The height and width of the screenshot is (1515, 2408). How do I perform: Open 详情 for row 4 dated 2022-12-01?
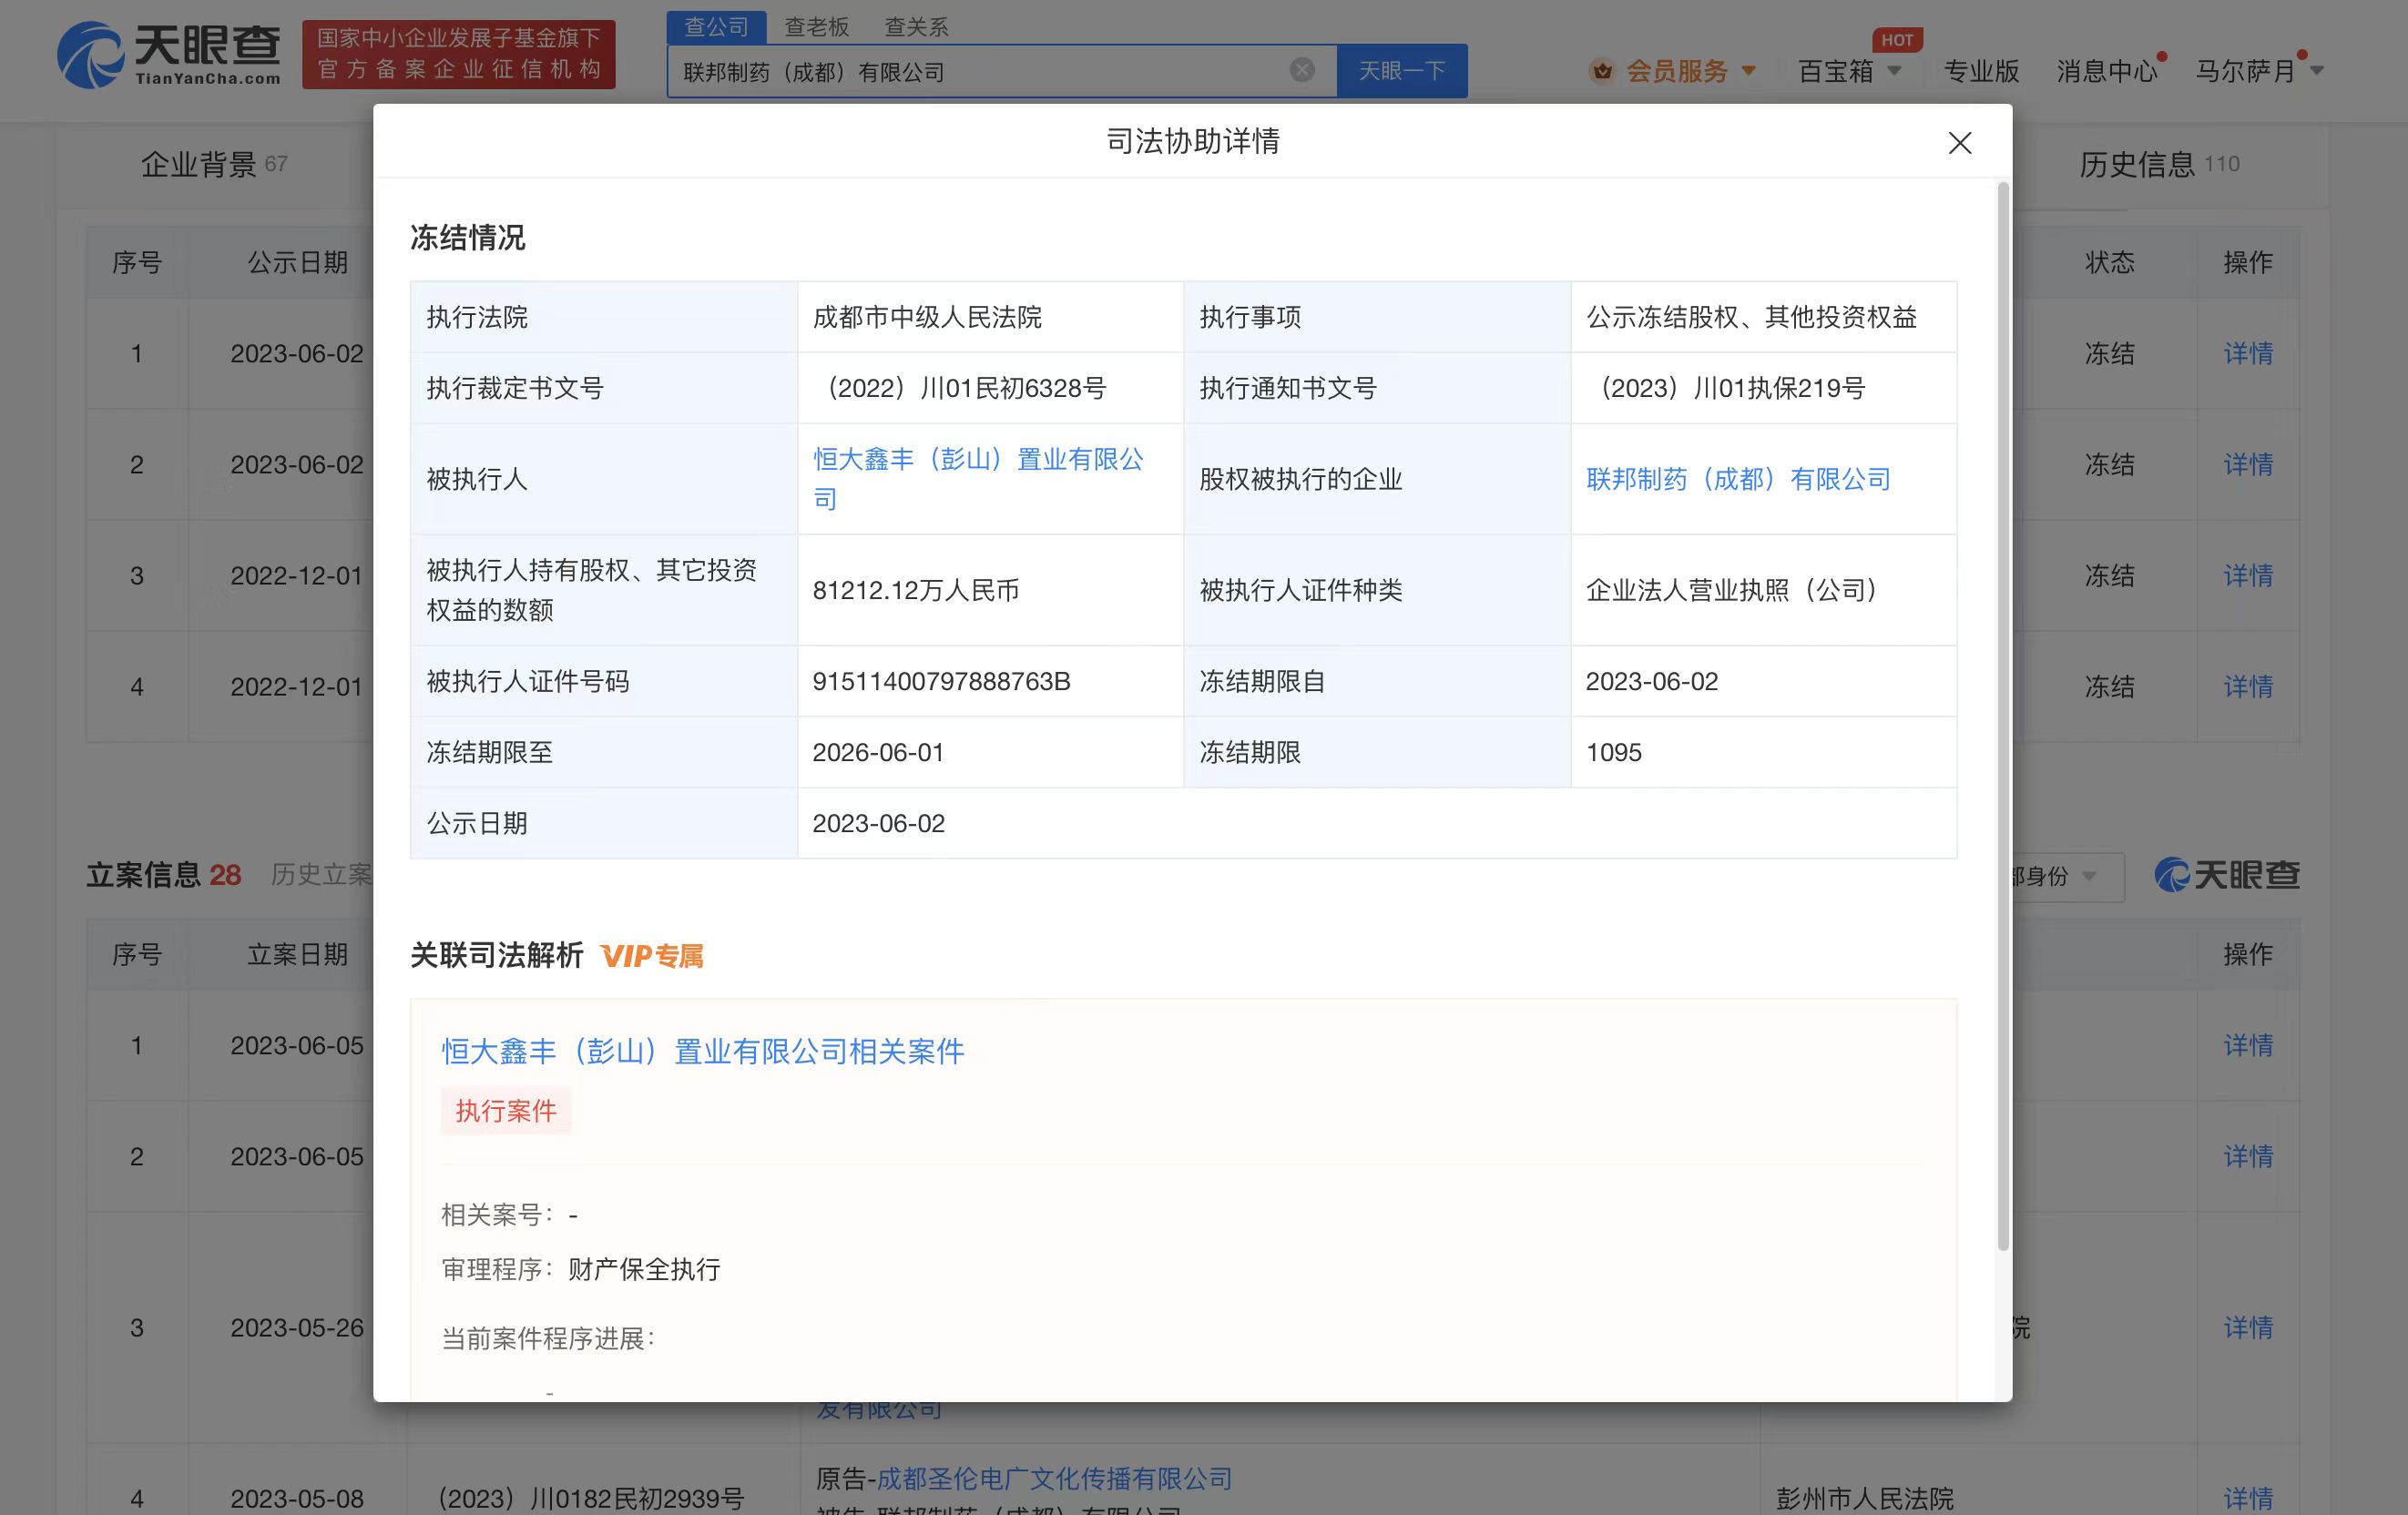tap(2248, 686)
